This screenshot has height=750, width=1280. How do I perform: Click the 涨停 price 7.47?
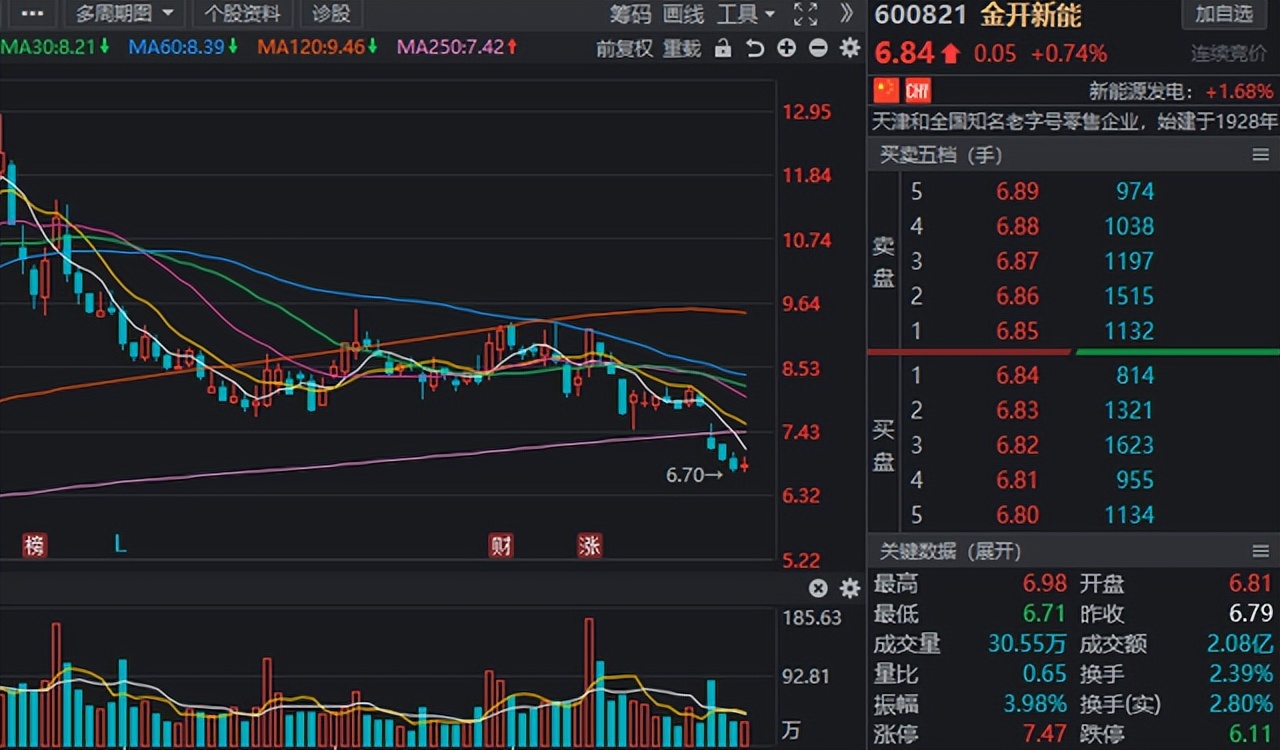pyautogui.click(x=1045, y=734)
